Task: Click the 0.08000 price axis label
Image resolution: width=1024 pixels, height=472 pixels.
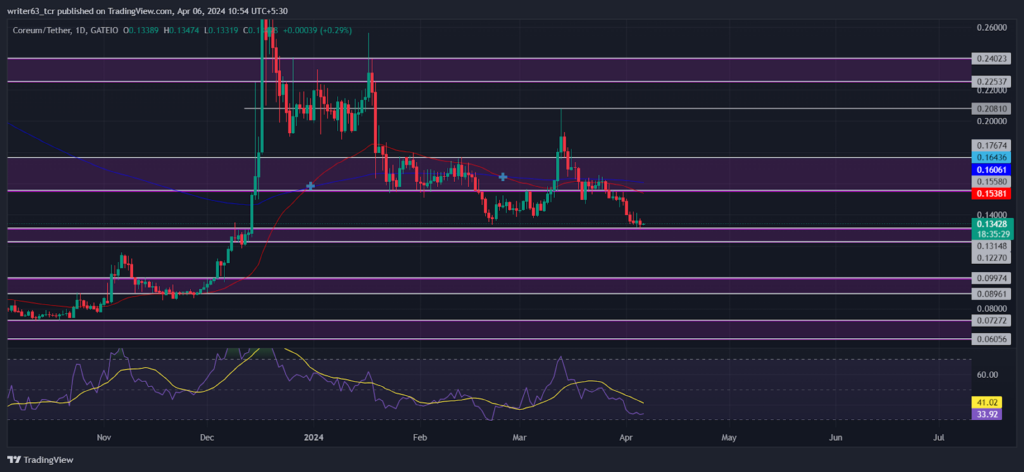Action: 991,308
